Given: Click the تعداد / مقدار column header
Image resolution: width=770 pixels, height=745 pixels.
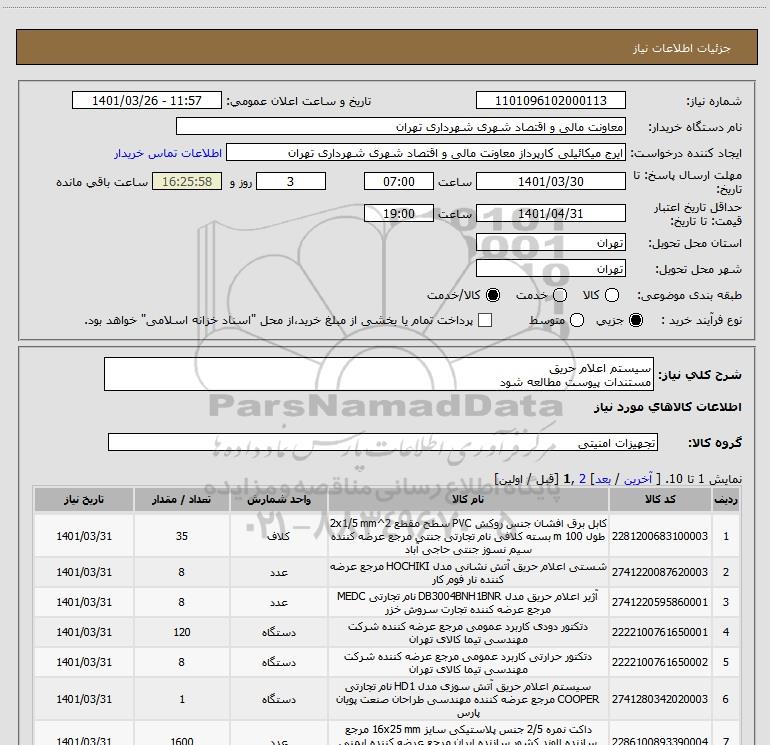Looking at the screenshot, I should coord(181,499).
